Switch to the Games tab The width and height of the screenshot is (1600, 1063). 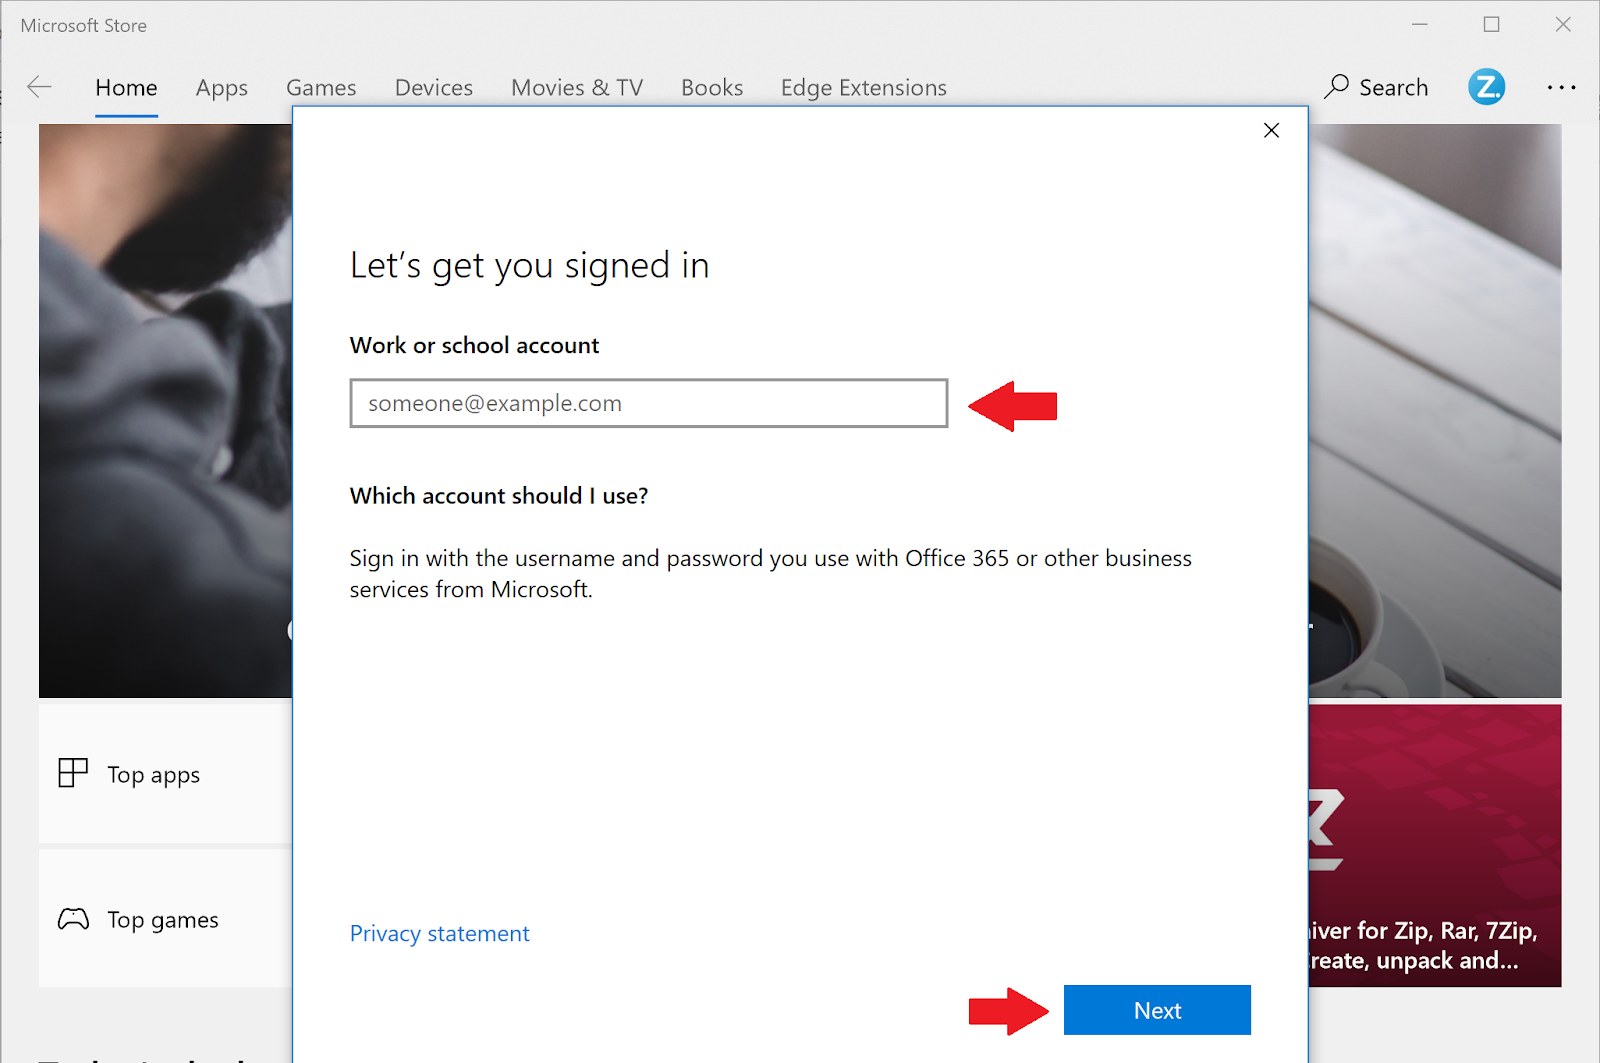pyautogui.click(x=321, y=88)
